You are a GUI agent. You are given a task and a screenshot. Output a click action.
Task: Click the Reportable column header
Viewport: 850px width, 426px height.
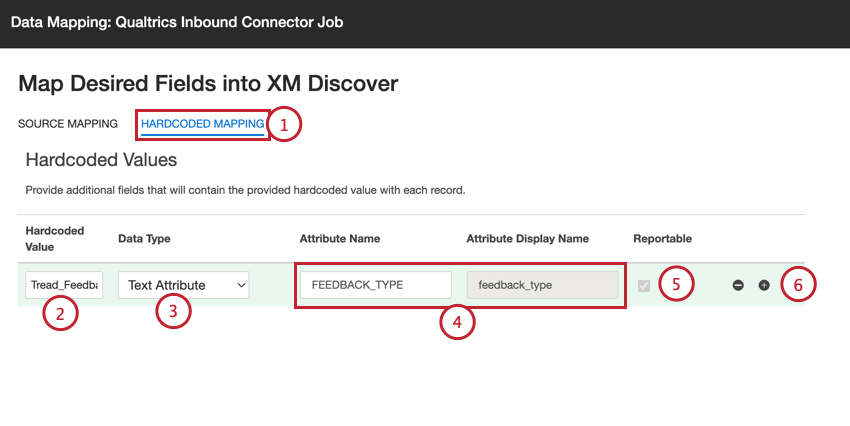[x=662, y=239]
